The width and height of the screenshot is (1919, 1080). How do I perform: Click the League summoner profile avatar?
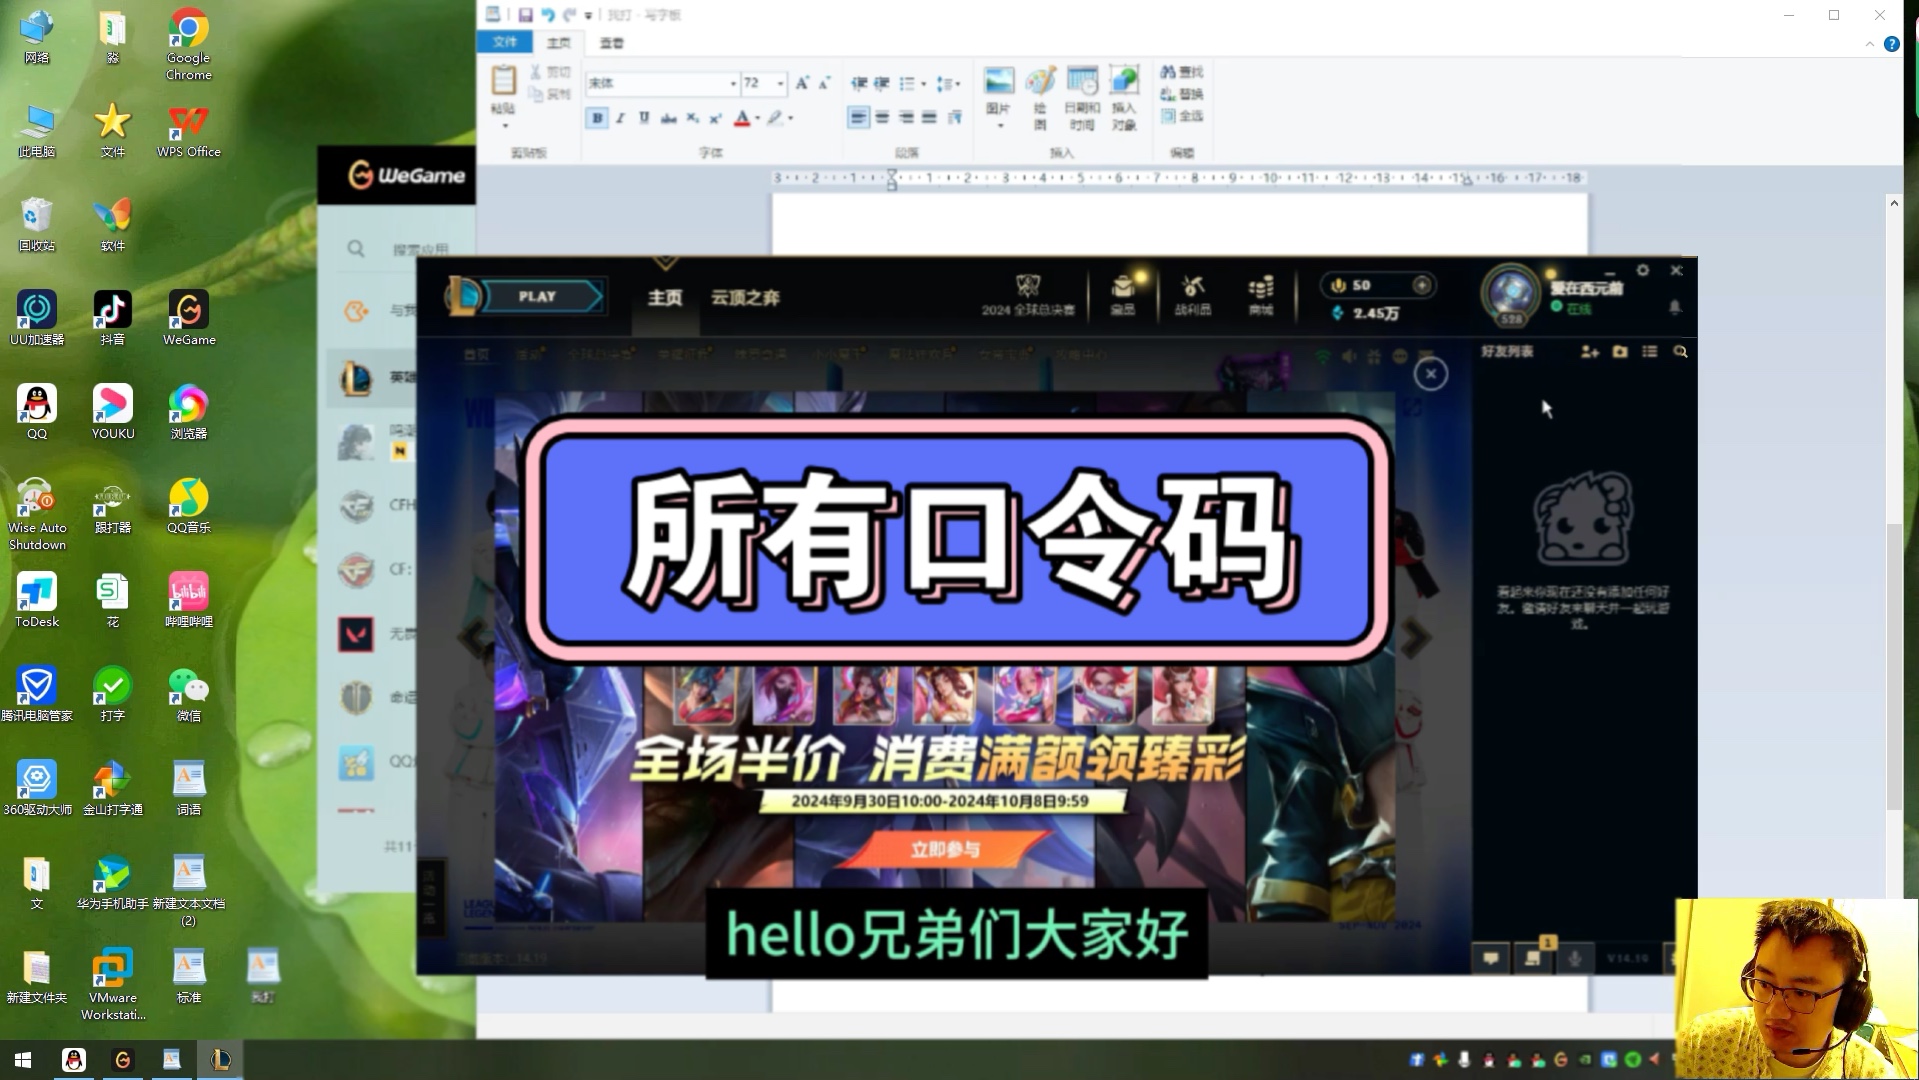(1511, 293)
